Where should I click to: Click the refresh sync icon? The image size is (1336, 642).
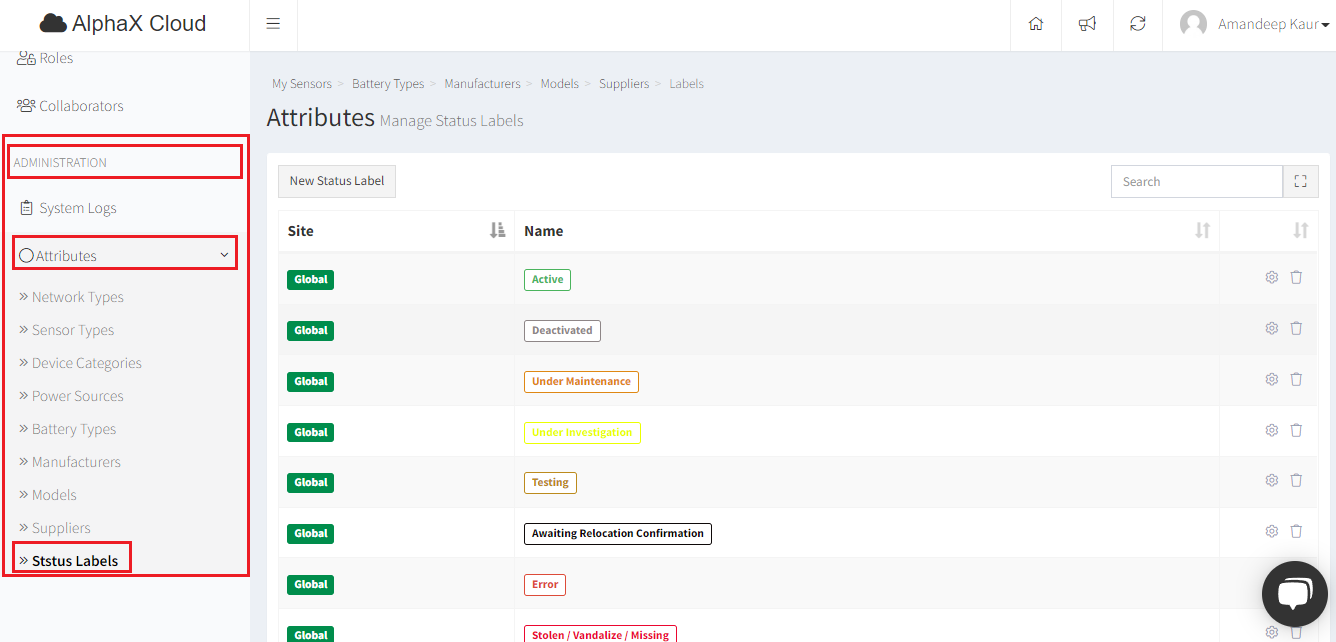[x=1138, y=24]
